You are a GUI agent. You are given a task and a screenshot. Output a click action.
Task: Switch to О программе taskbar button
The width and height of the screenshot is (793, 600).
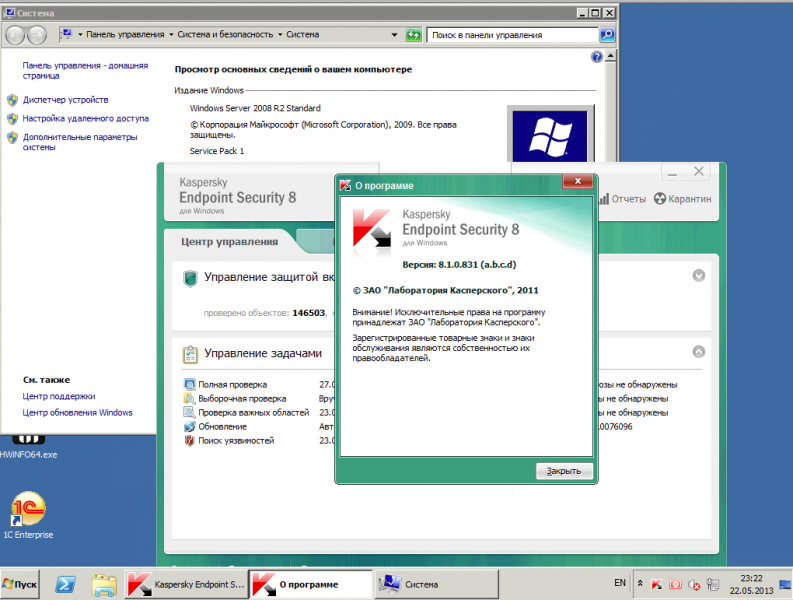pos(311,584)
